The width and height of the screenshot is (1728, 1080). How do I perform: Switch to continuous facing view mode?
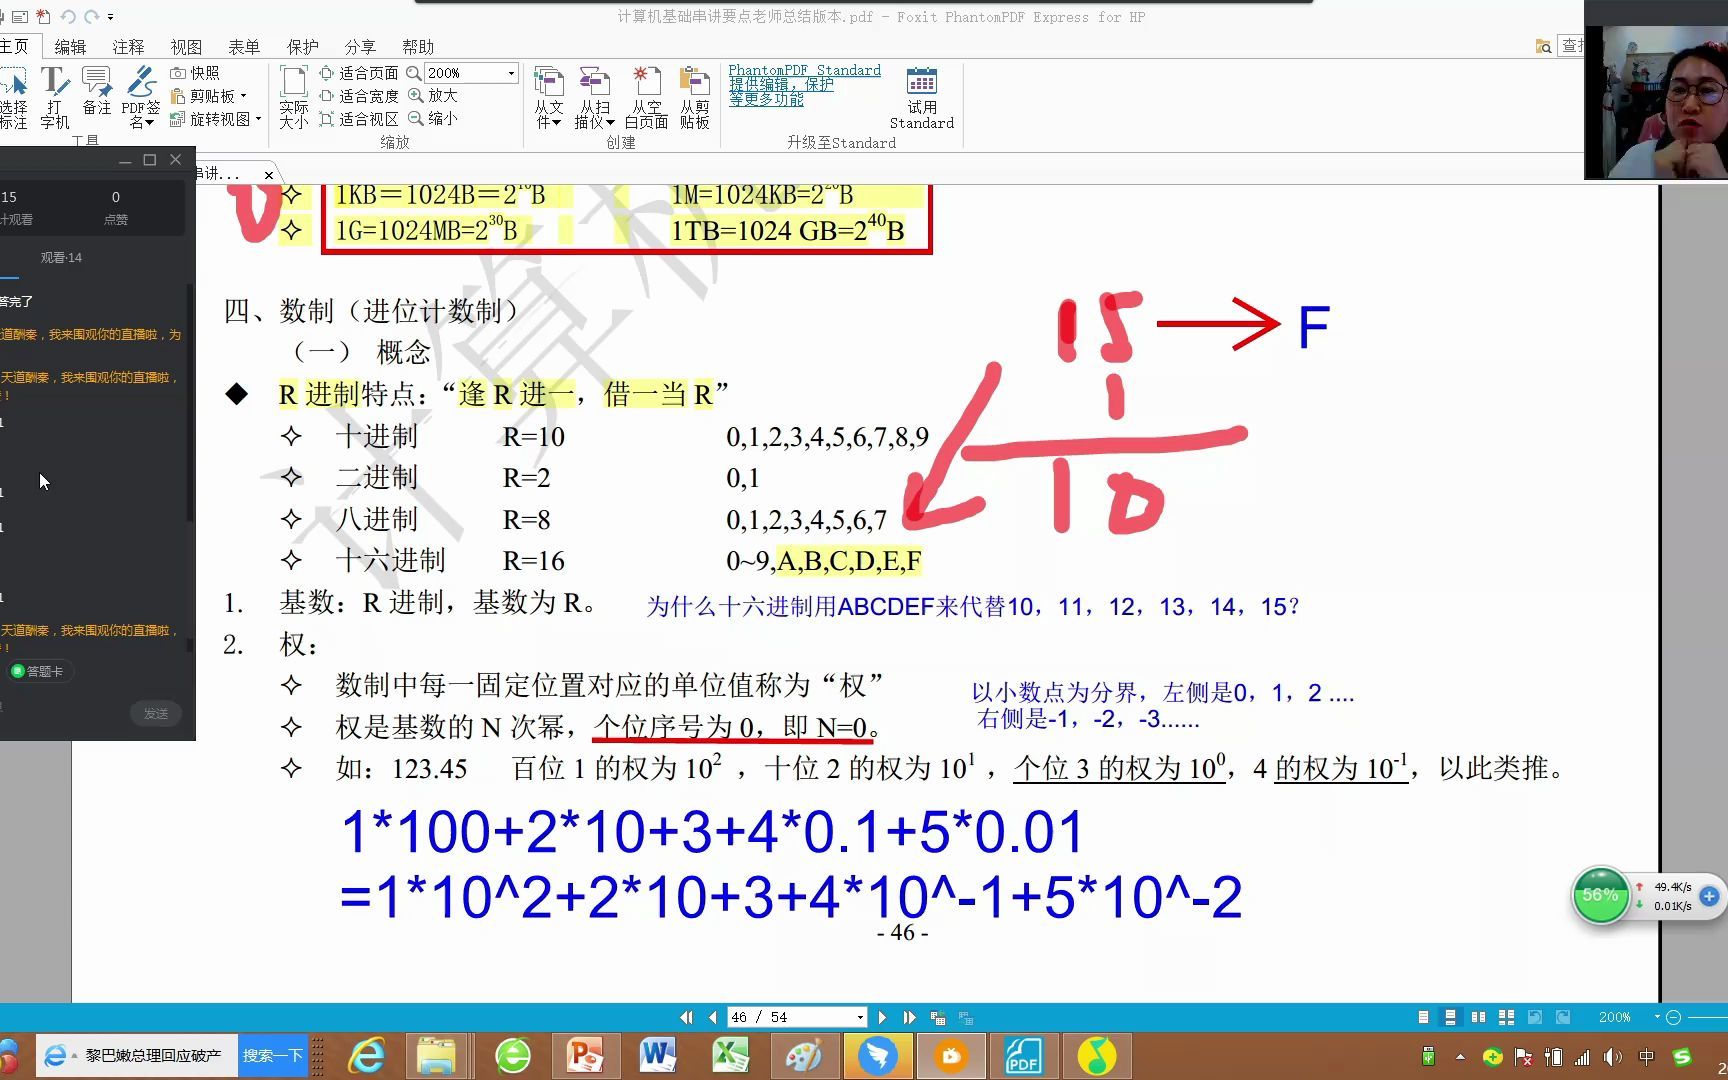[x=1506, y=1017]
